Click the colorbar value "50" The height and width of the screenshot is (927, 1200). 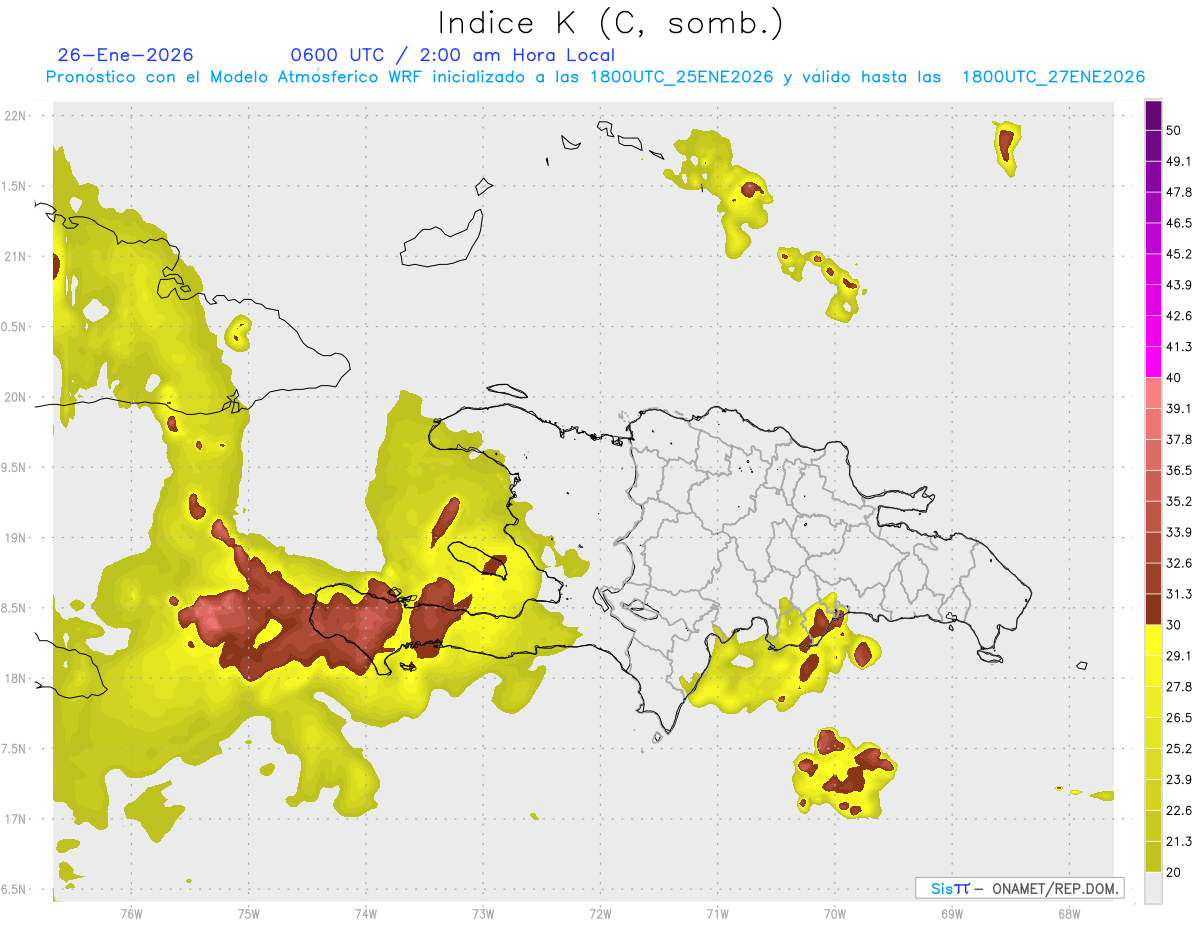tap(1174, 131)
